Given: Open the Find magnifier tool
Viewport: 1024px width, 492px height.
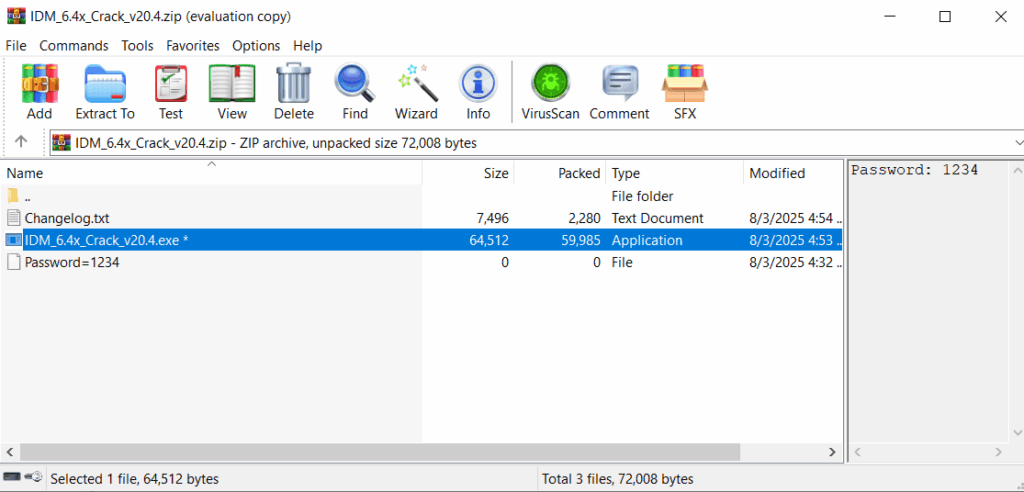Looking at the screenshot, I should [355, 84].
